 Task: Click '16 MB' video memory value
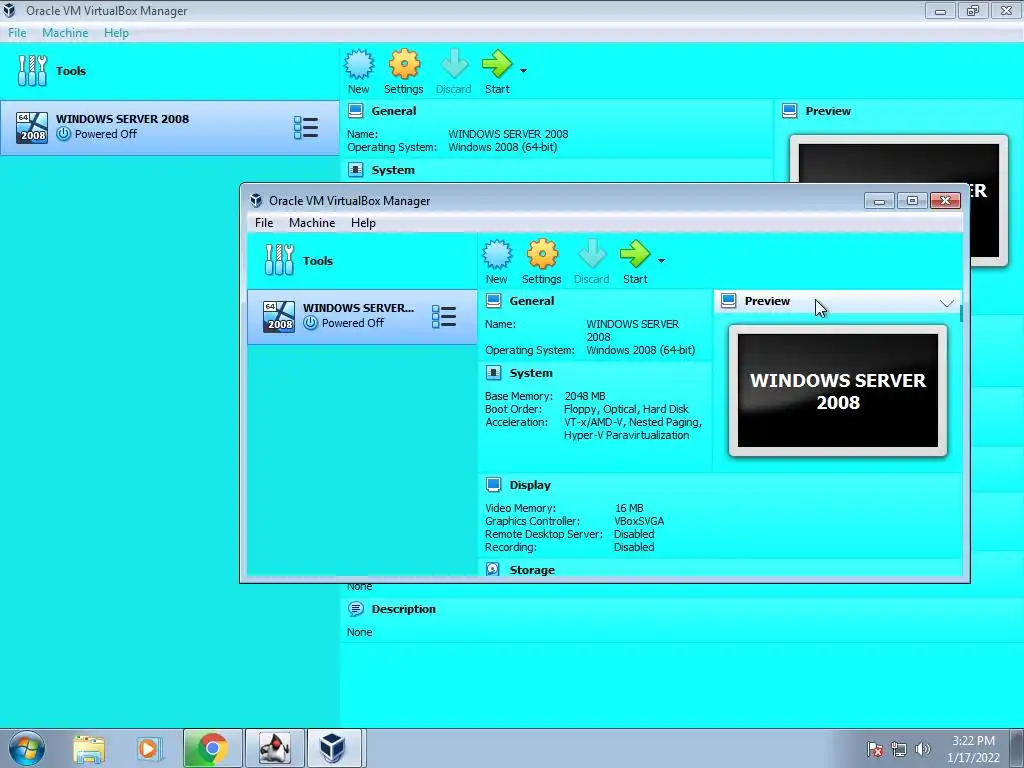coord(629,508)
